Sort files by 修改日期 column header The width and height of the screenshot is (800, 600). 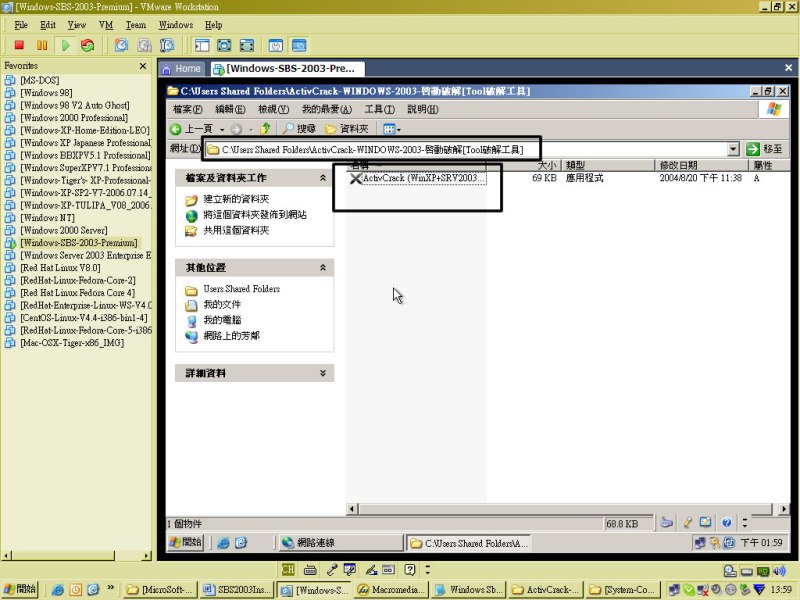tap(702, 165)
